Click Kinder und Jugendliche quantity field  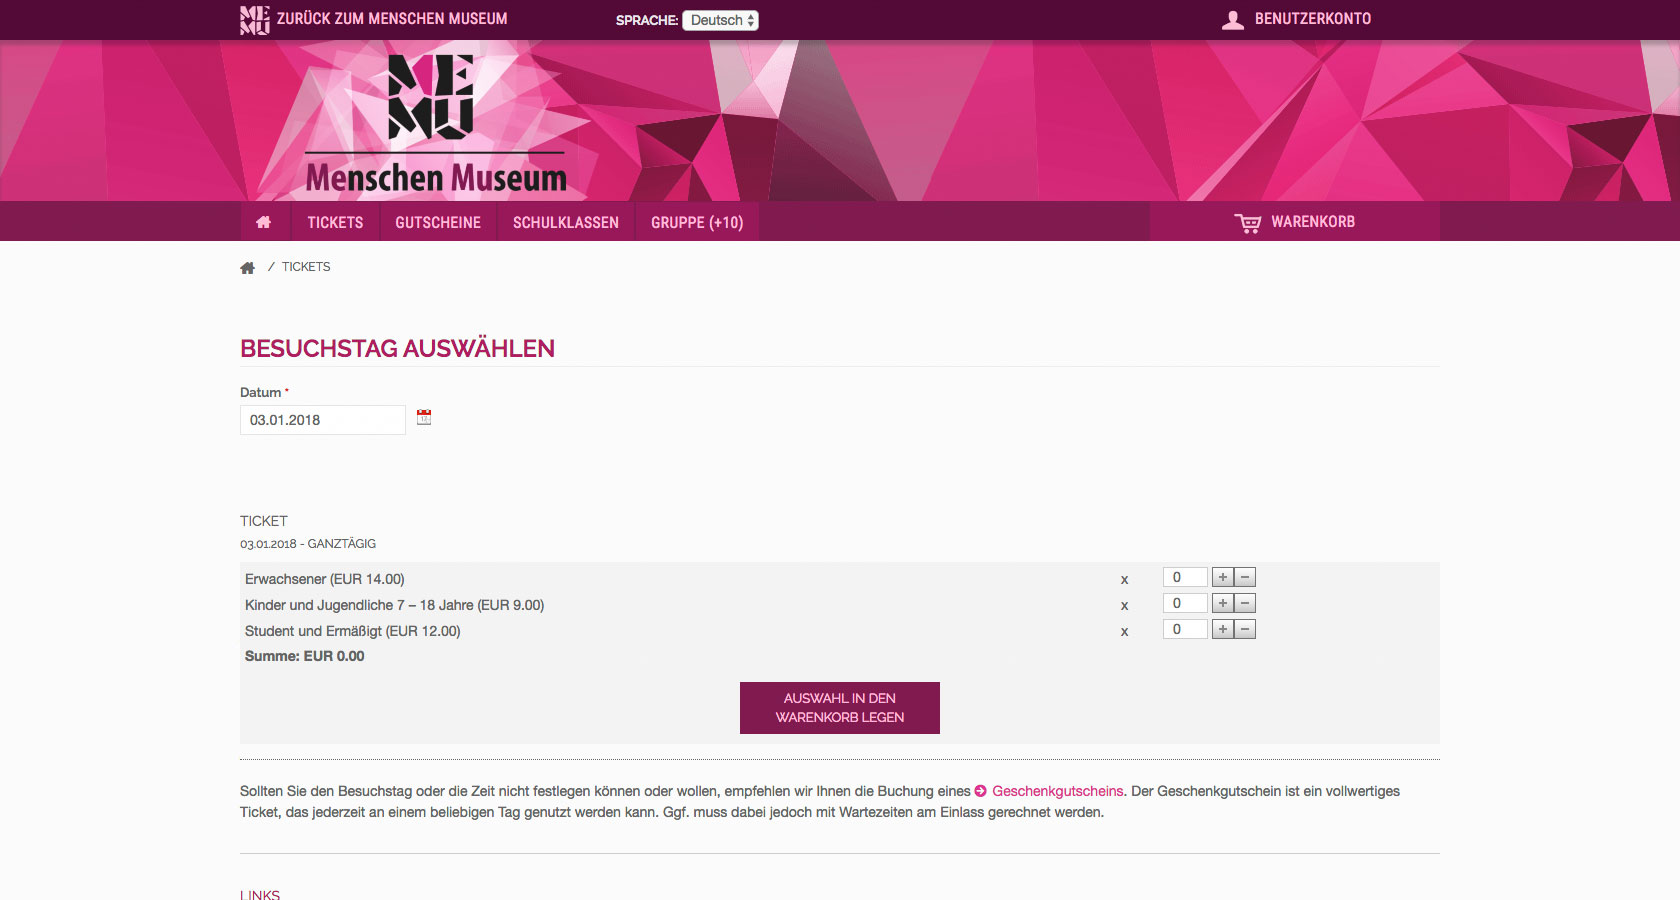coord(1185,603)
